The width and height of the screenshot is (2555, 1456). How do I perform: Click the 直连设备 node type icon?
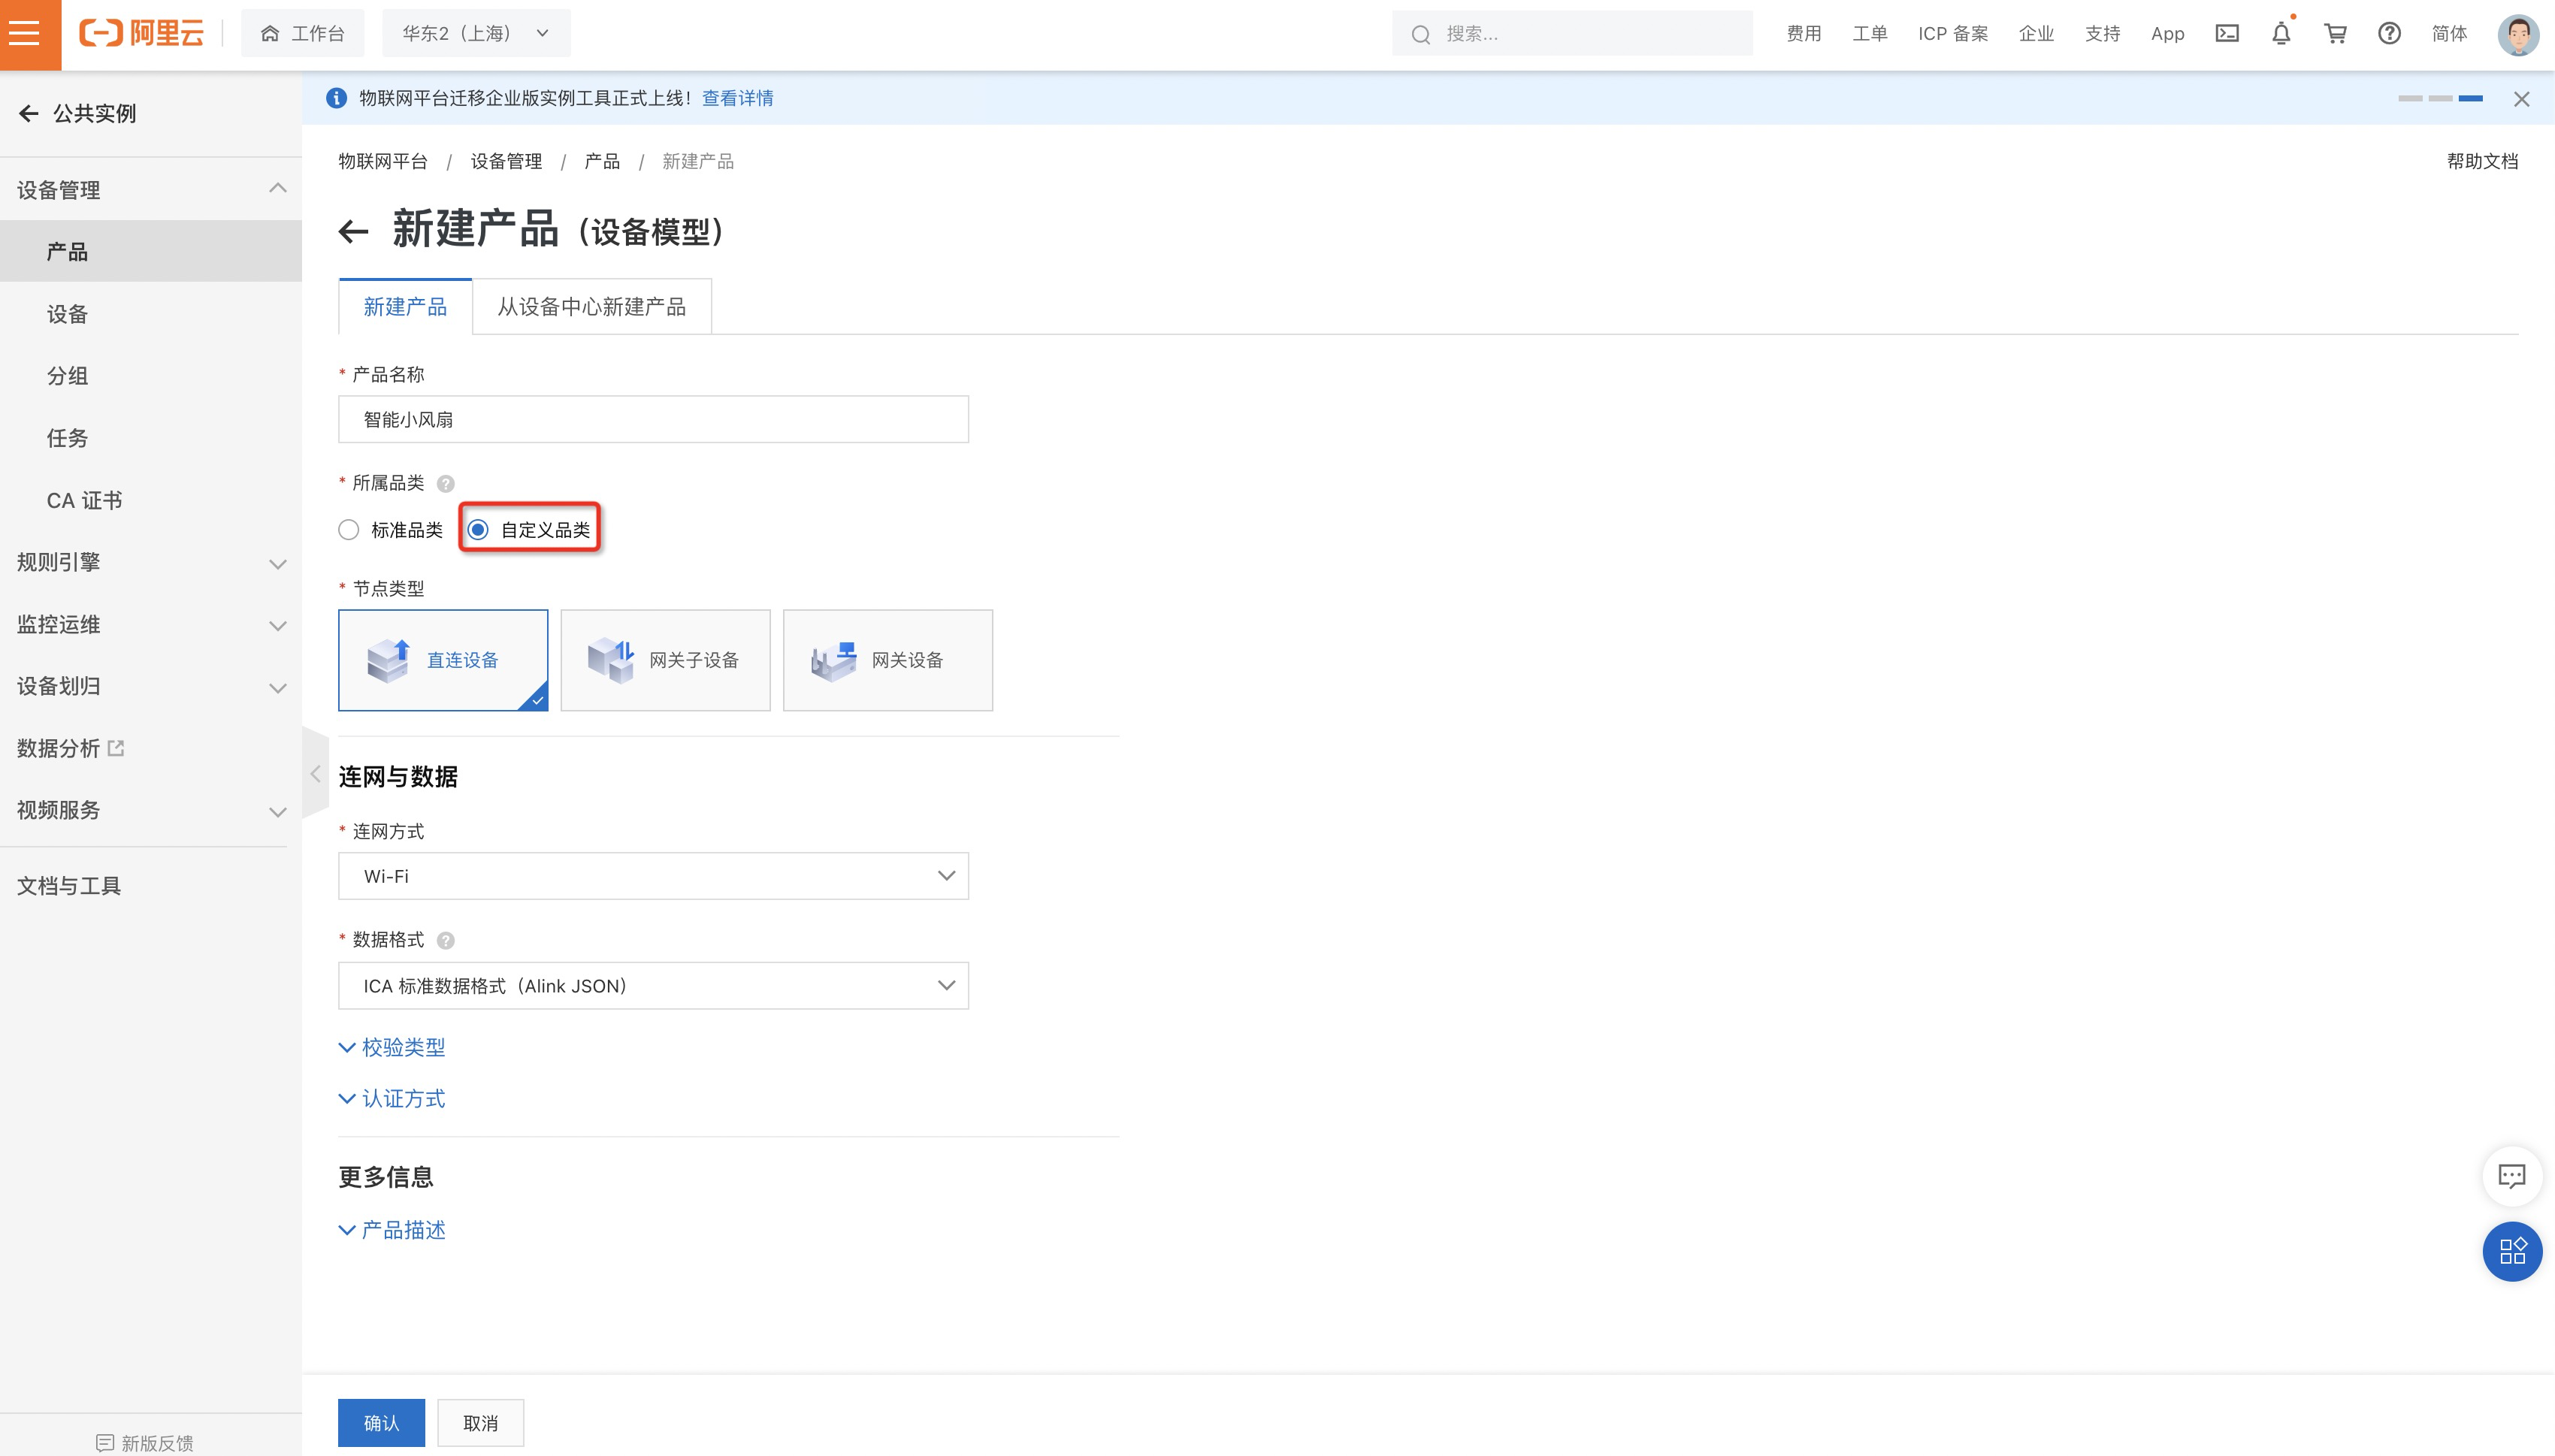[388, 658]
